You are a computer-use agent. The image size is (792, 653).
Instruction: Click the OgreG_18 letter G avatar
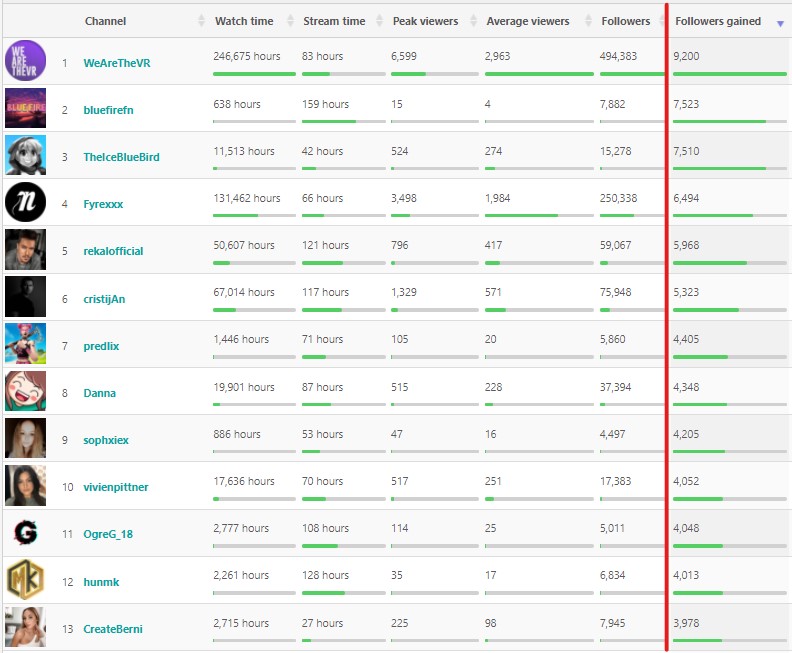(25, 533)
